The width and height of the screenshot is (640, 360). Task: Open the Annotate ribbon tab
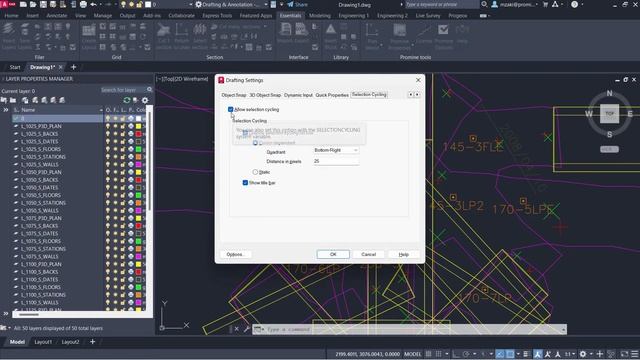[57, 16]
